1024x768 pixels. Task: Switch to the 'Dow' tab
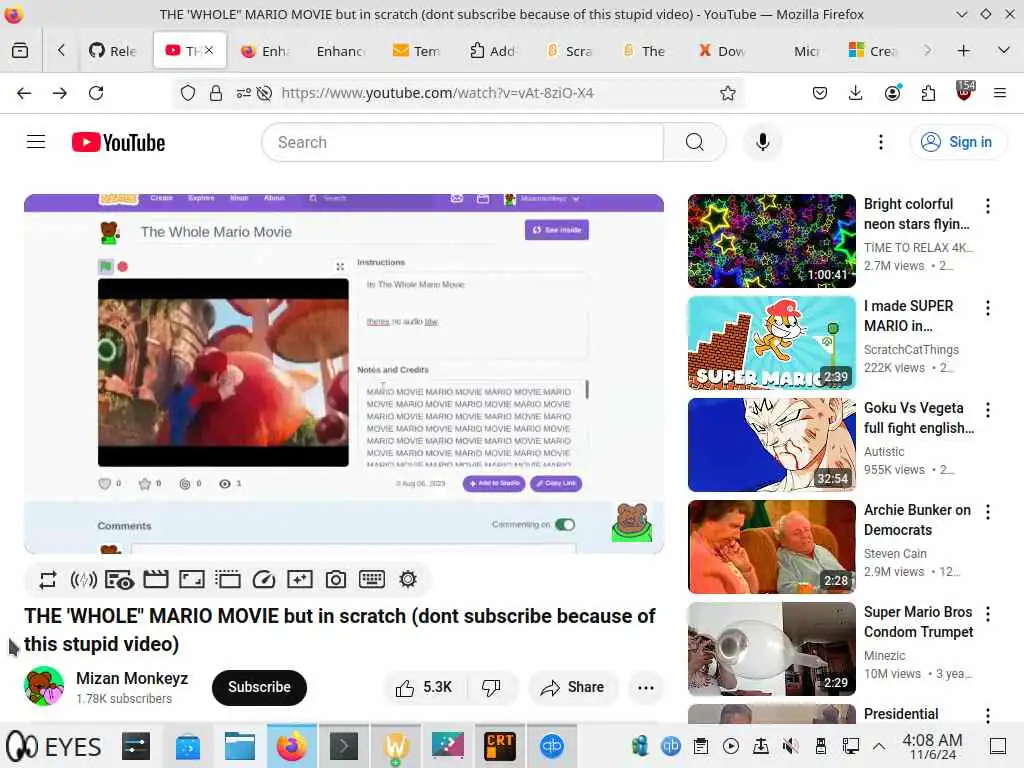click(724, 50)
